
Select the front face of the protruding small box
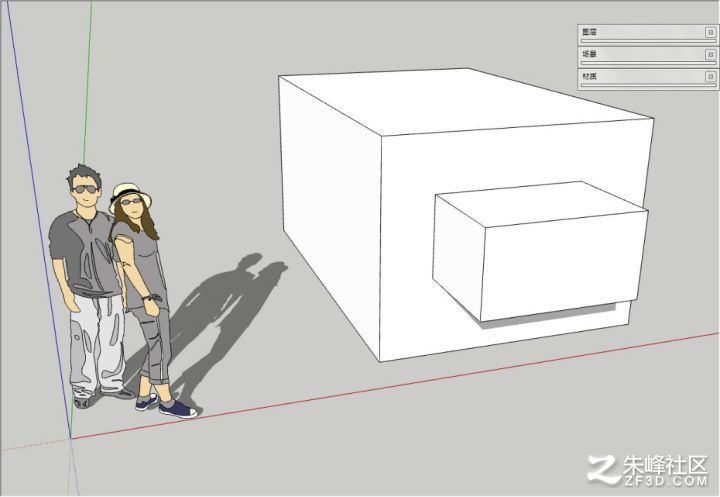(x=562, y=266)
